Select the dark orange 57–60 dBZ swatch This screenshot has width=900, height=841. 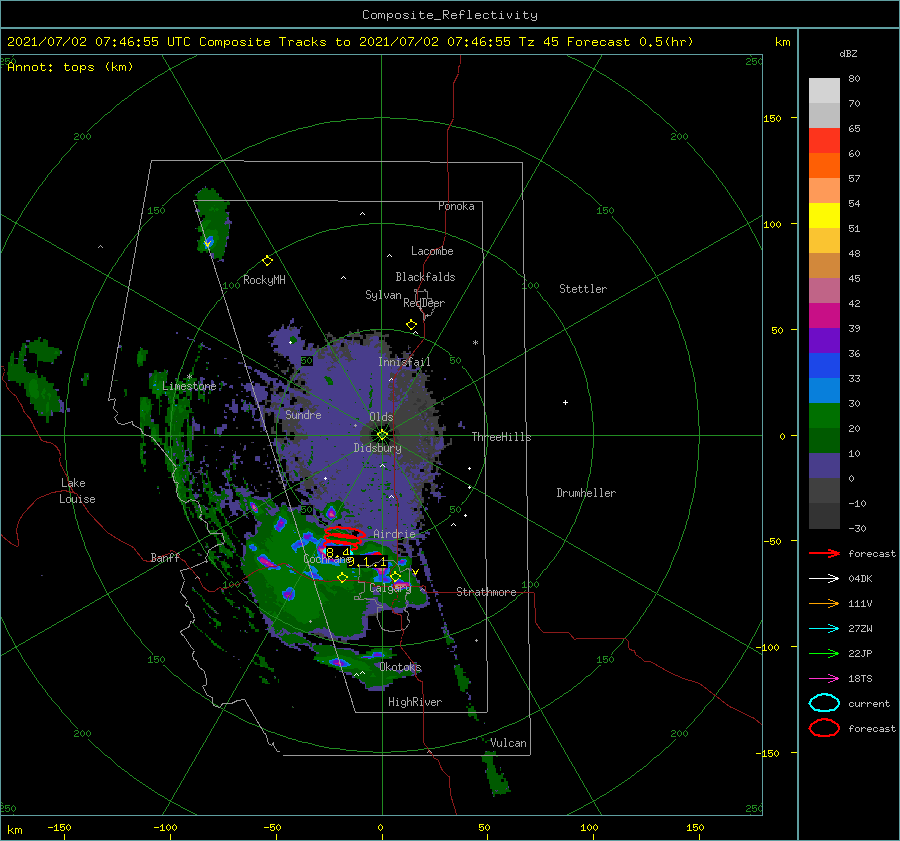[x=824, y=166]
